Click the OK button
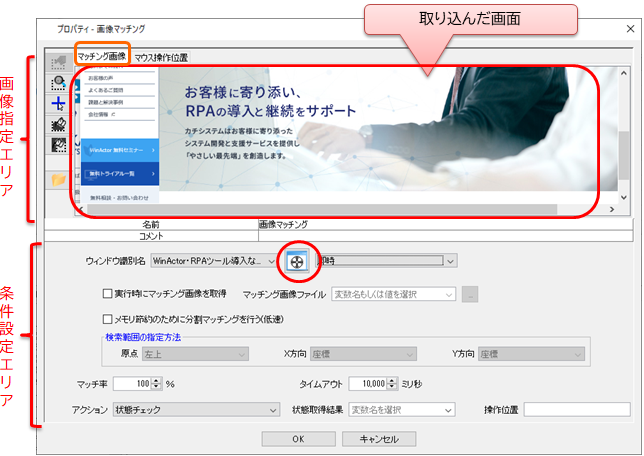 point(298,439)
